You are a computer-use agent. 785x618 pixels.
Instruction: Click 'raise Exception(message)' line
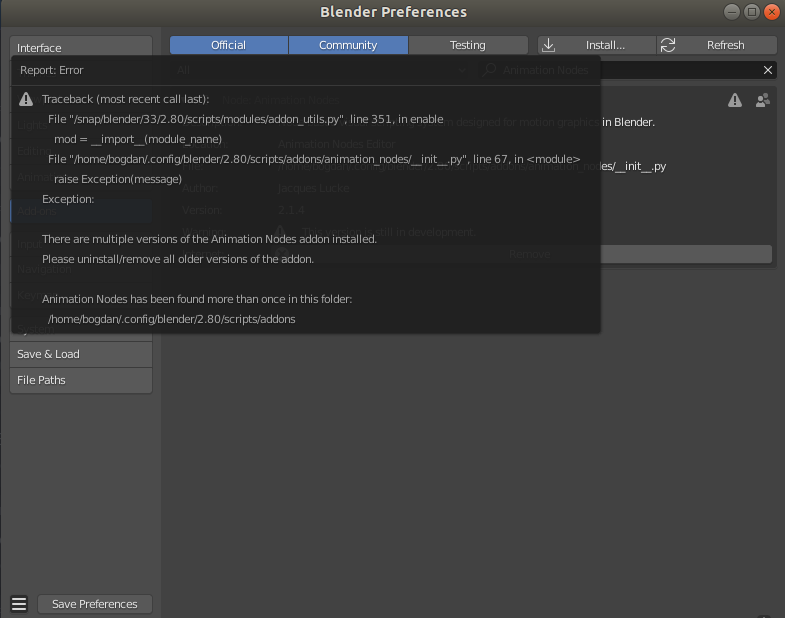[118, 179]
